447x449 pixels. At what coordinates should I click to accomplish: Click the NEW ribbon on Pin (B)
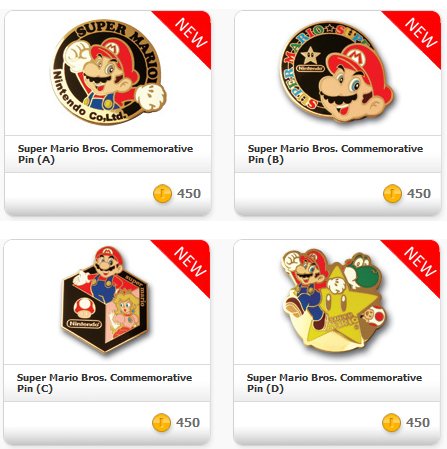coord(420,34)
